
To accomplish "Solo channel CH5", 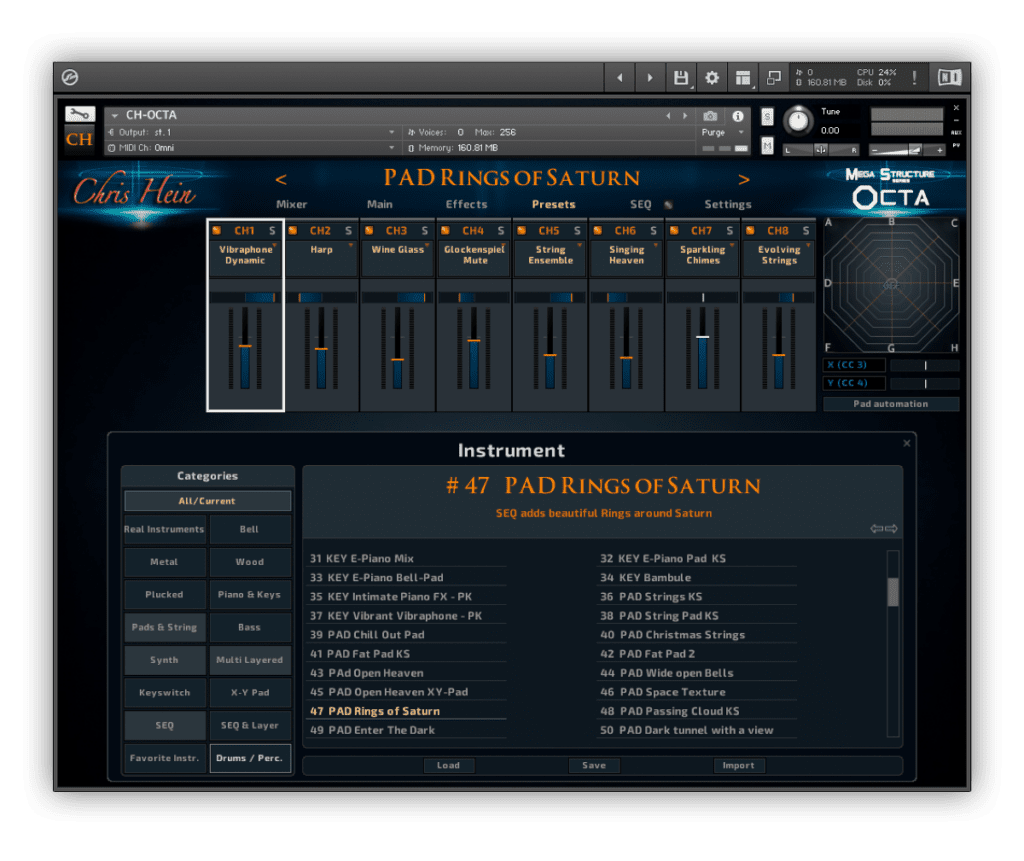I will point(577,231).
